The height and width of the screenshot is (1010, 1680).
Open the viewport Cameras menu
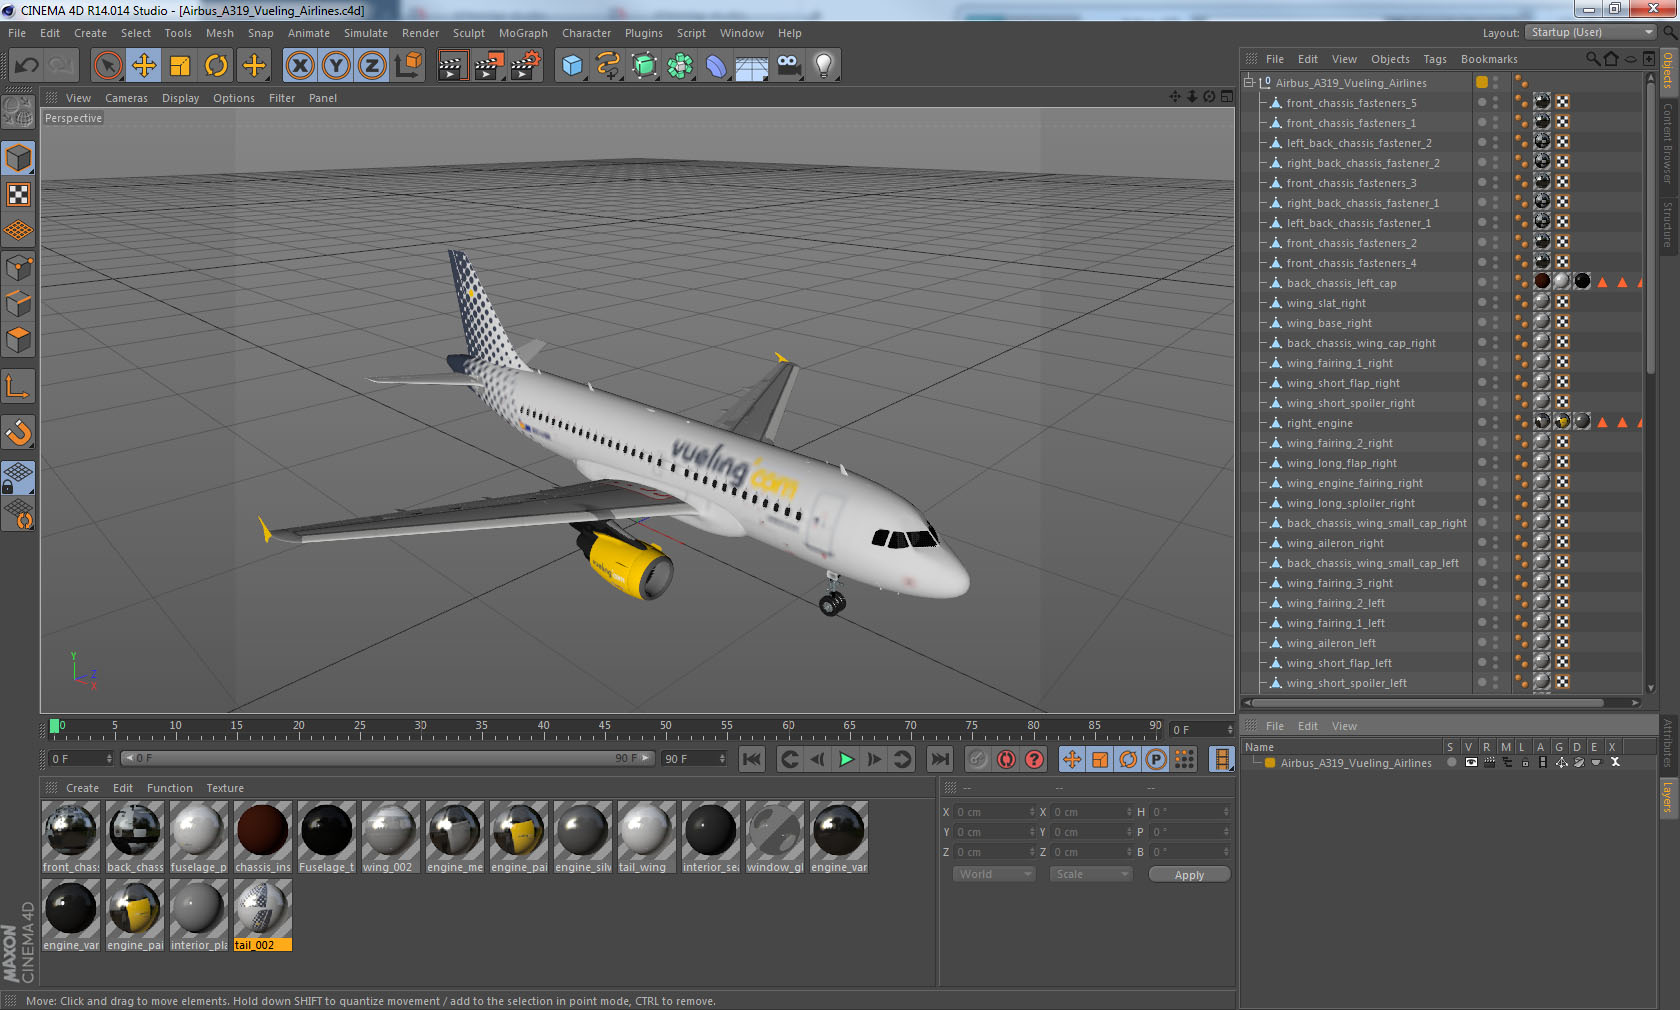(x=126, y=98)
